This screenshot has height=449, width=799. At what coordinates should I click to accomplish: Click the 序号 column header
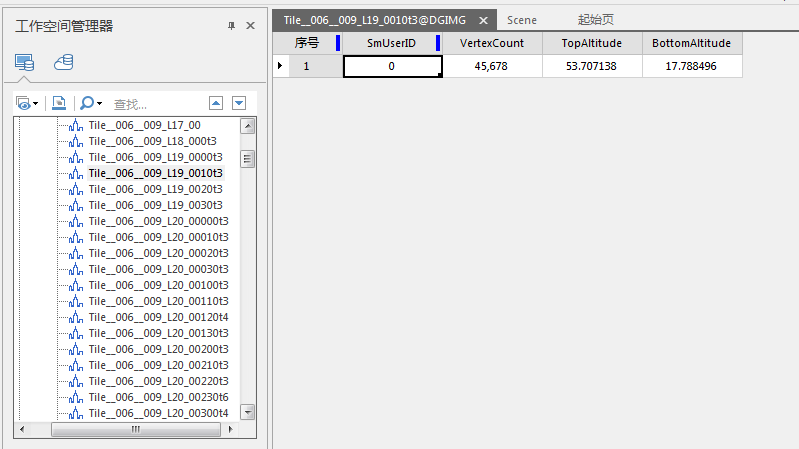point(307,43)
